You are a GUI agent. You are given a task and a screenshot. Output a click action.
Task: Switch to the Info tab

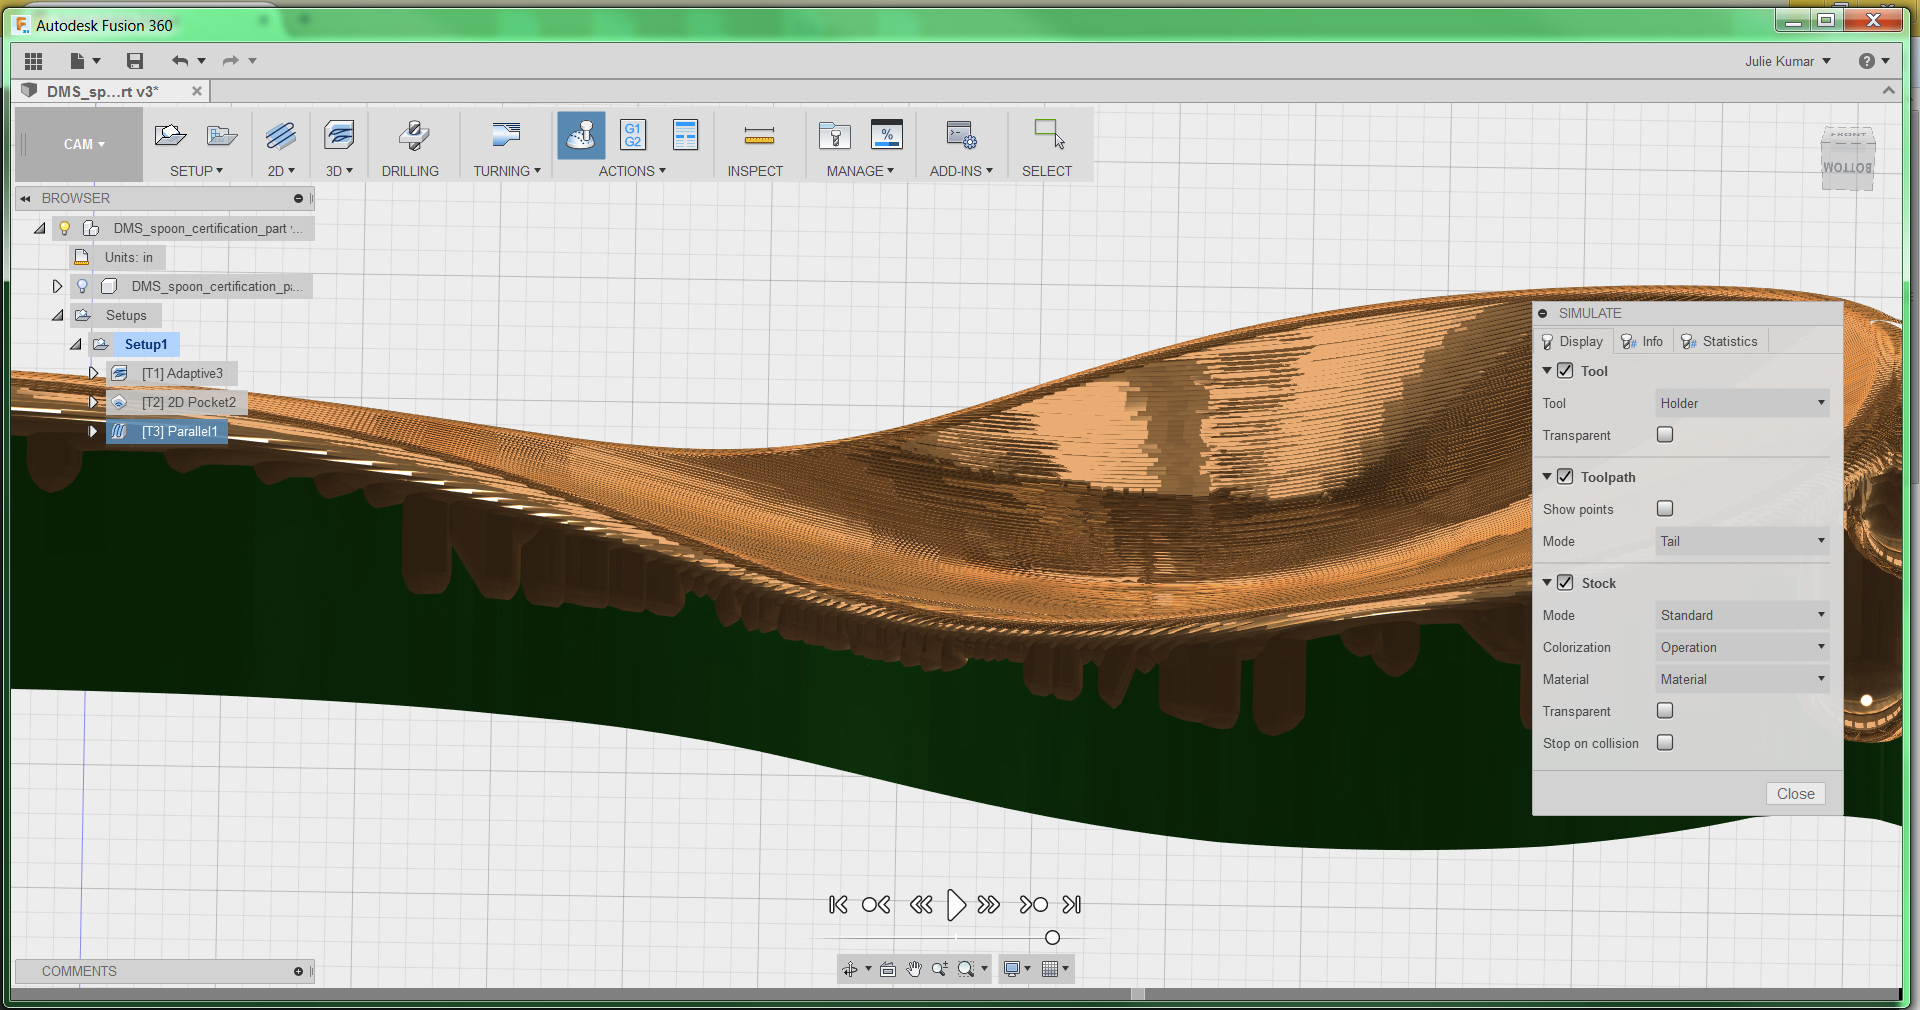click(1642, 341)
